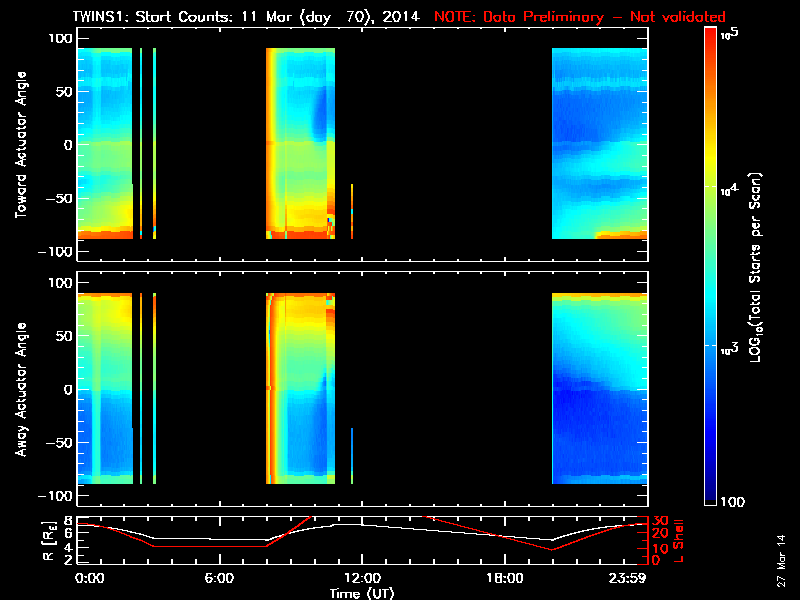This screenshot has height=600, width=800.
Task: Click the dark blue bottom of colorbar
Action: coord(711,494)
